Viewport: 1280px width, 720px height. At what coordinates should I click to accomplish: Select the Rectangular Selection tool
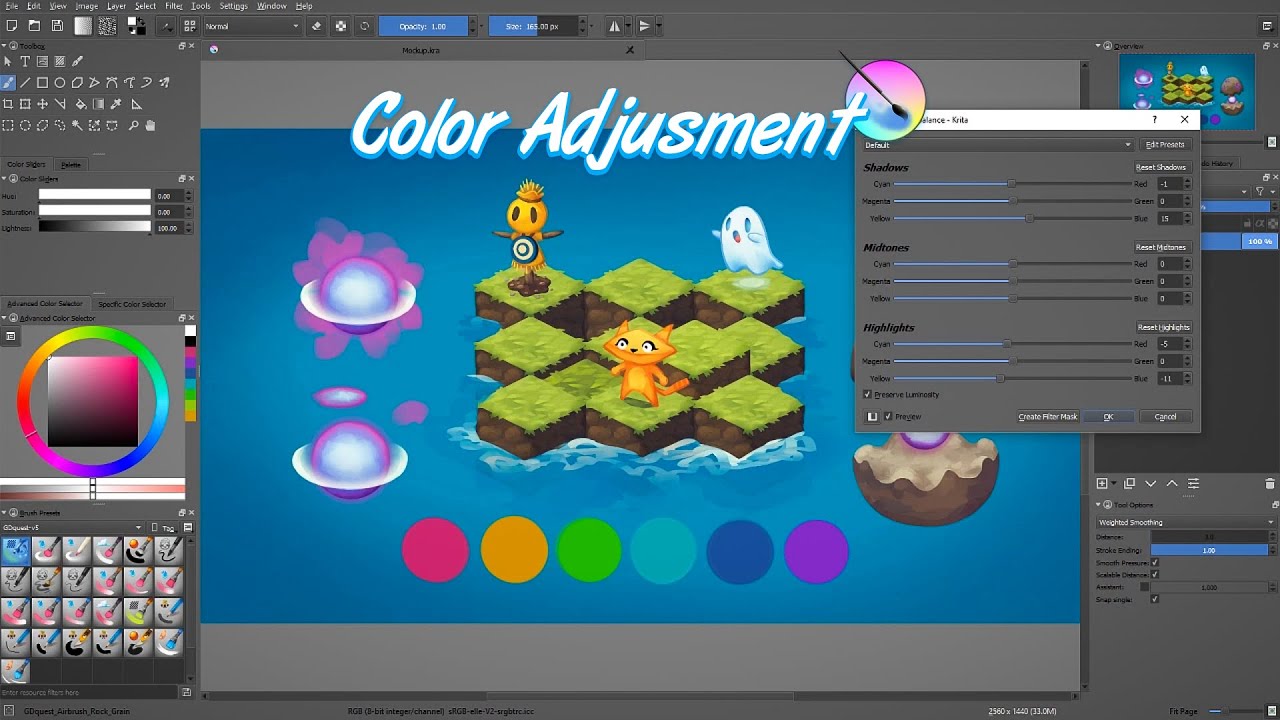coord(8,126)
